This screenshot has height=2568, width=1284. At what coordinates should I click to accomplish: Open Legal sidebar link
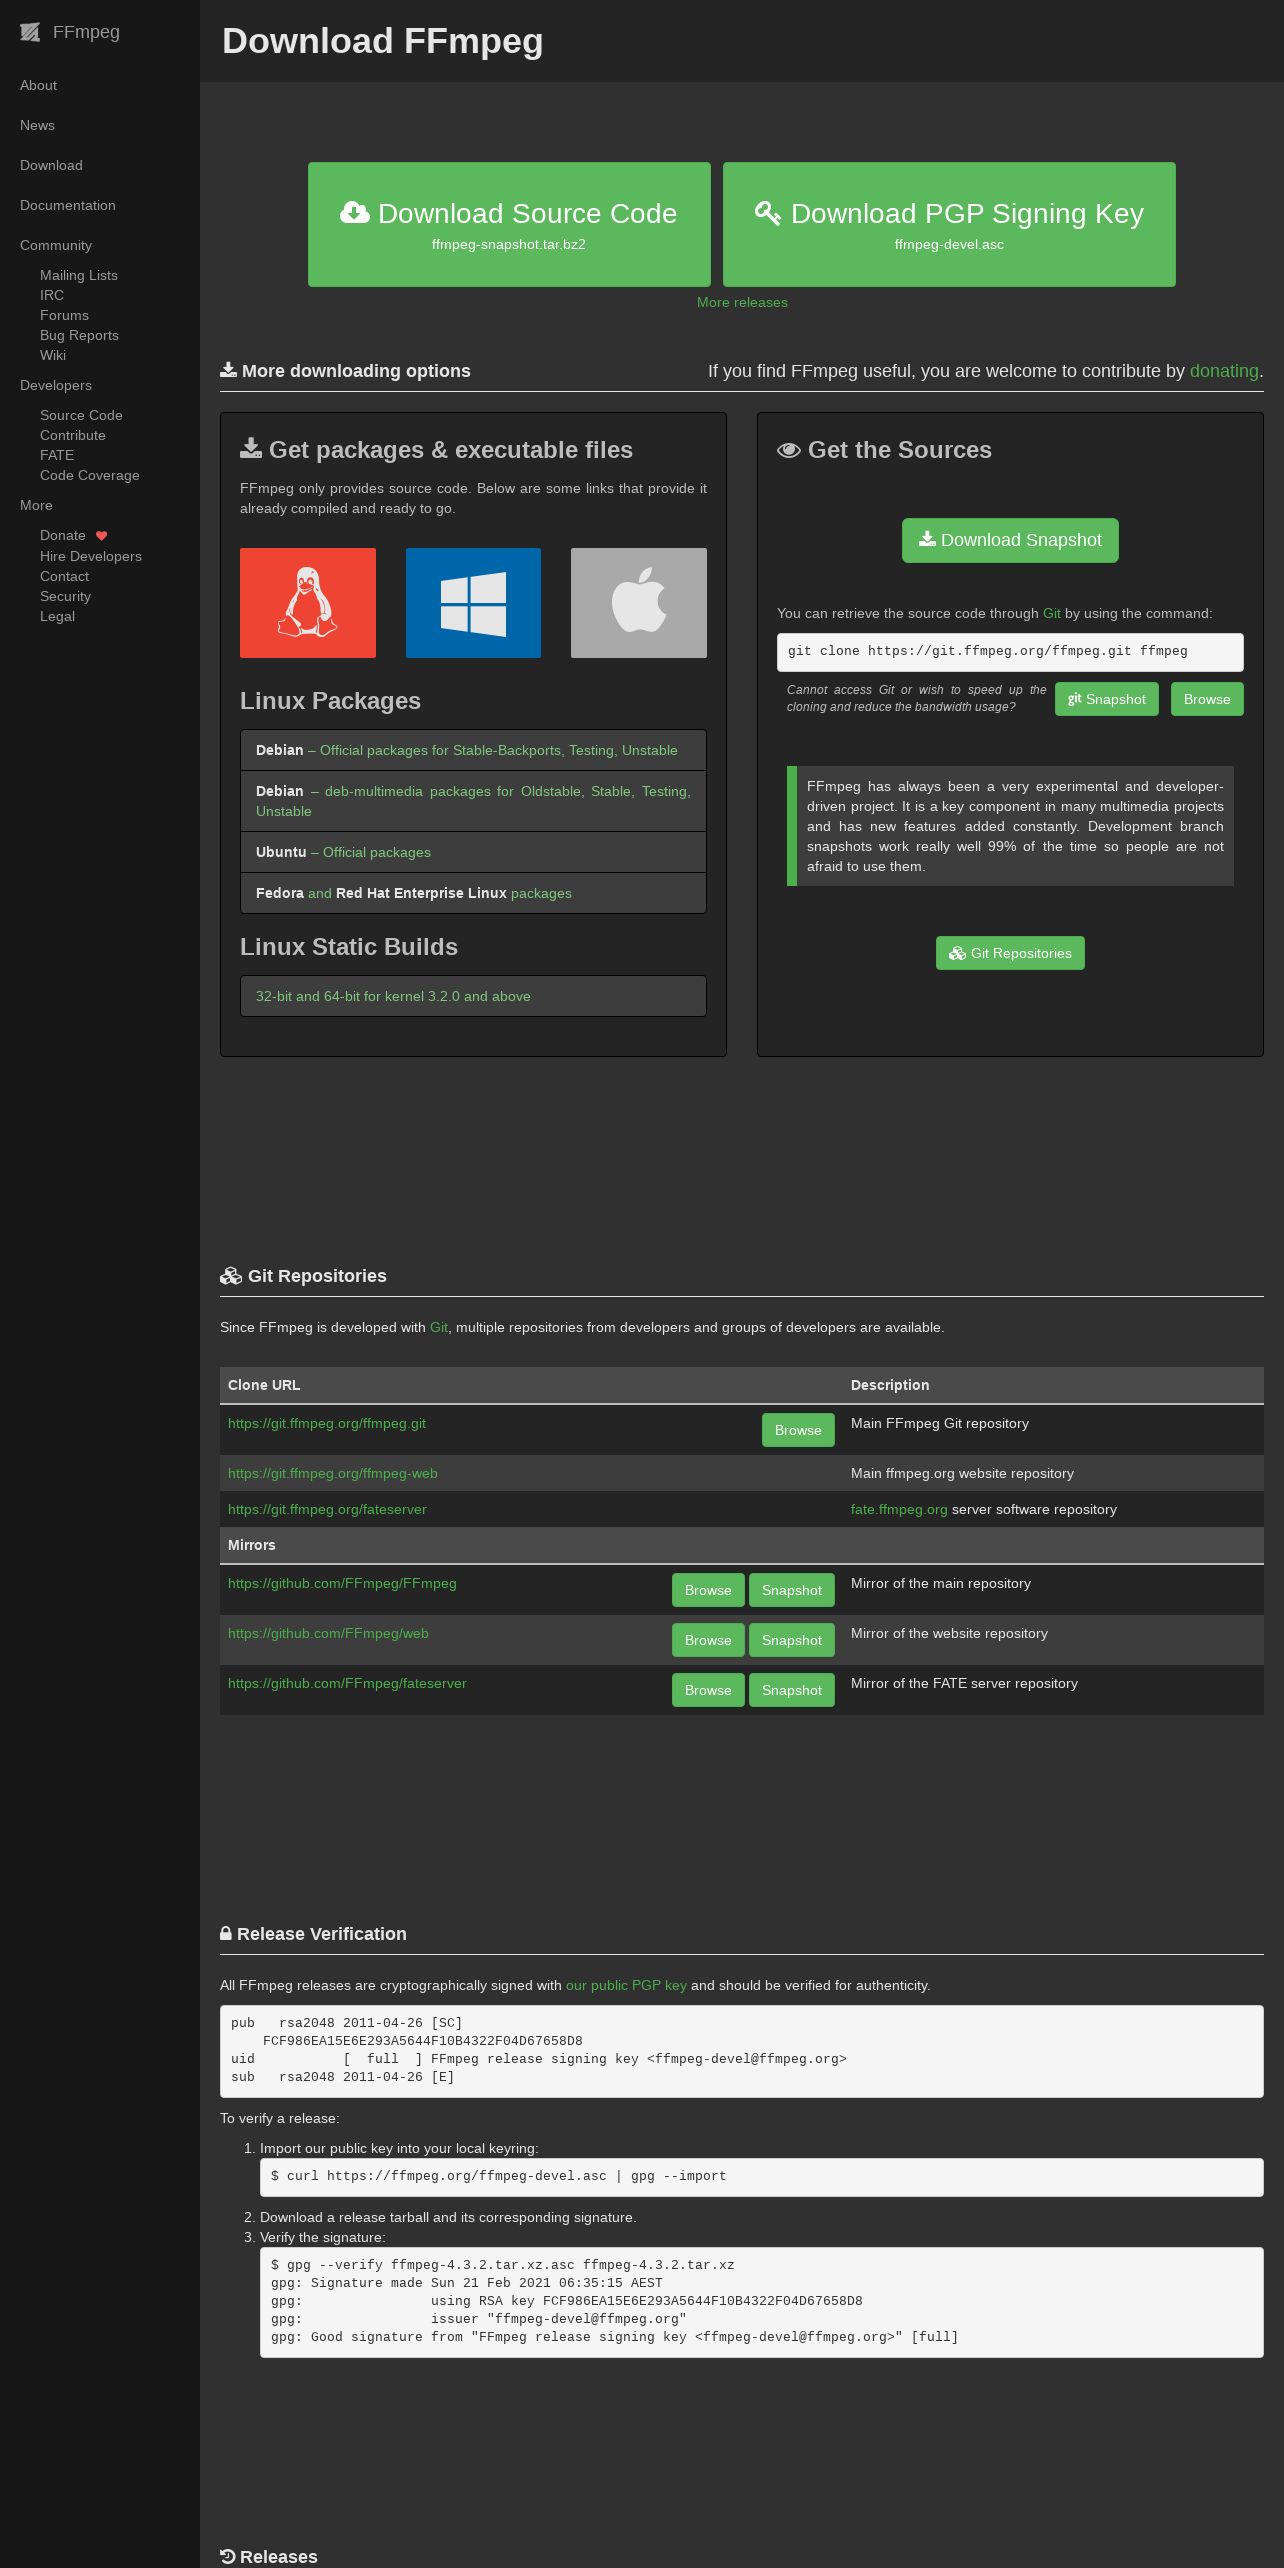(x=57, y=616)
